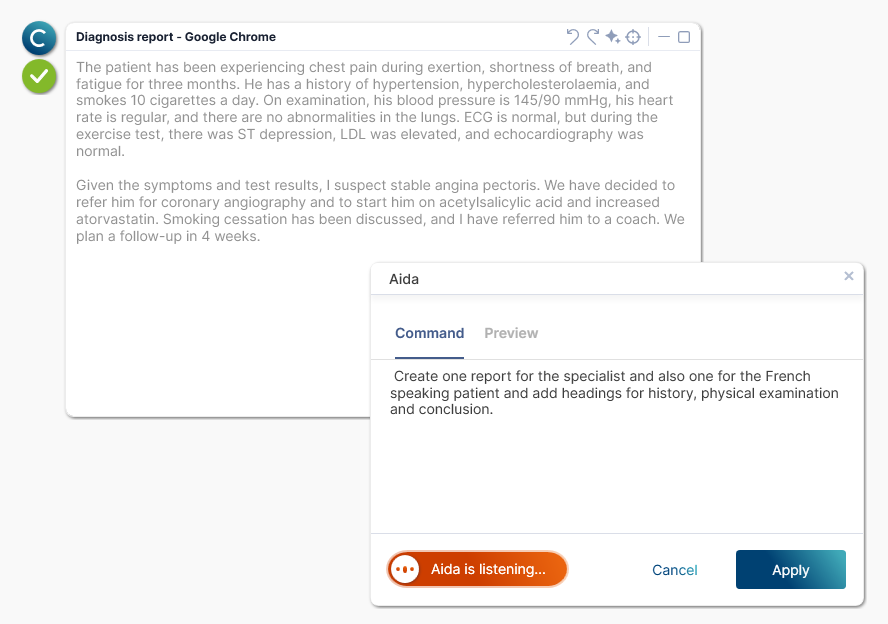This screenshot has height=624, width=888.
Task: Click the first paragraph of the diagnosis report
Action: [374, 109]
